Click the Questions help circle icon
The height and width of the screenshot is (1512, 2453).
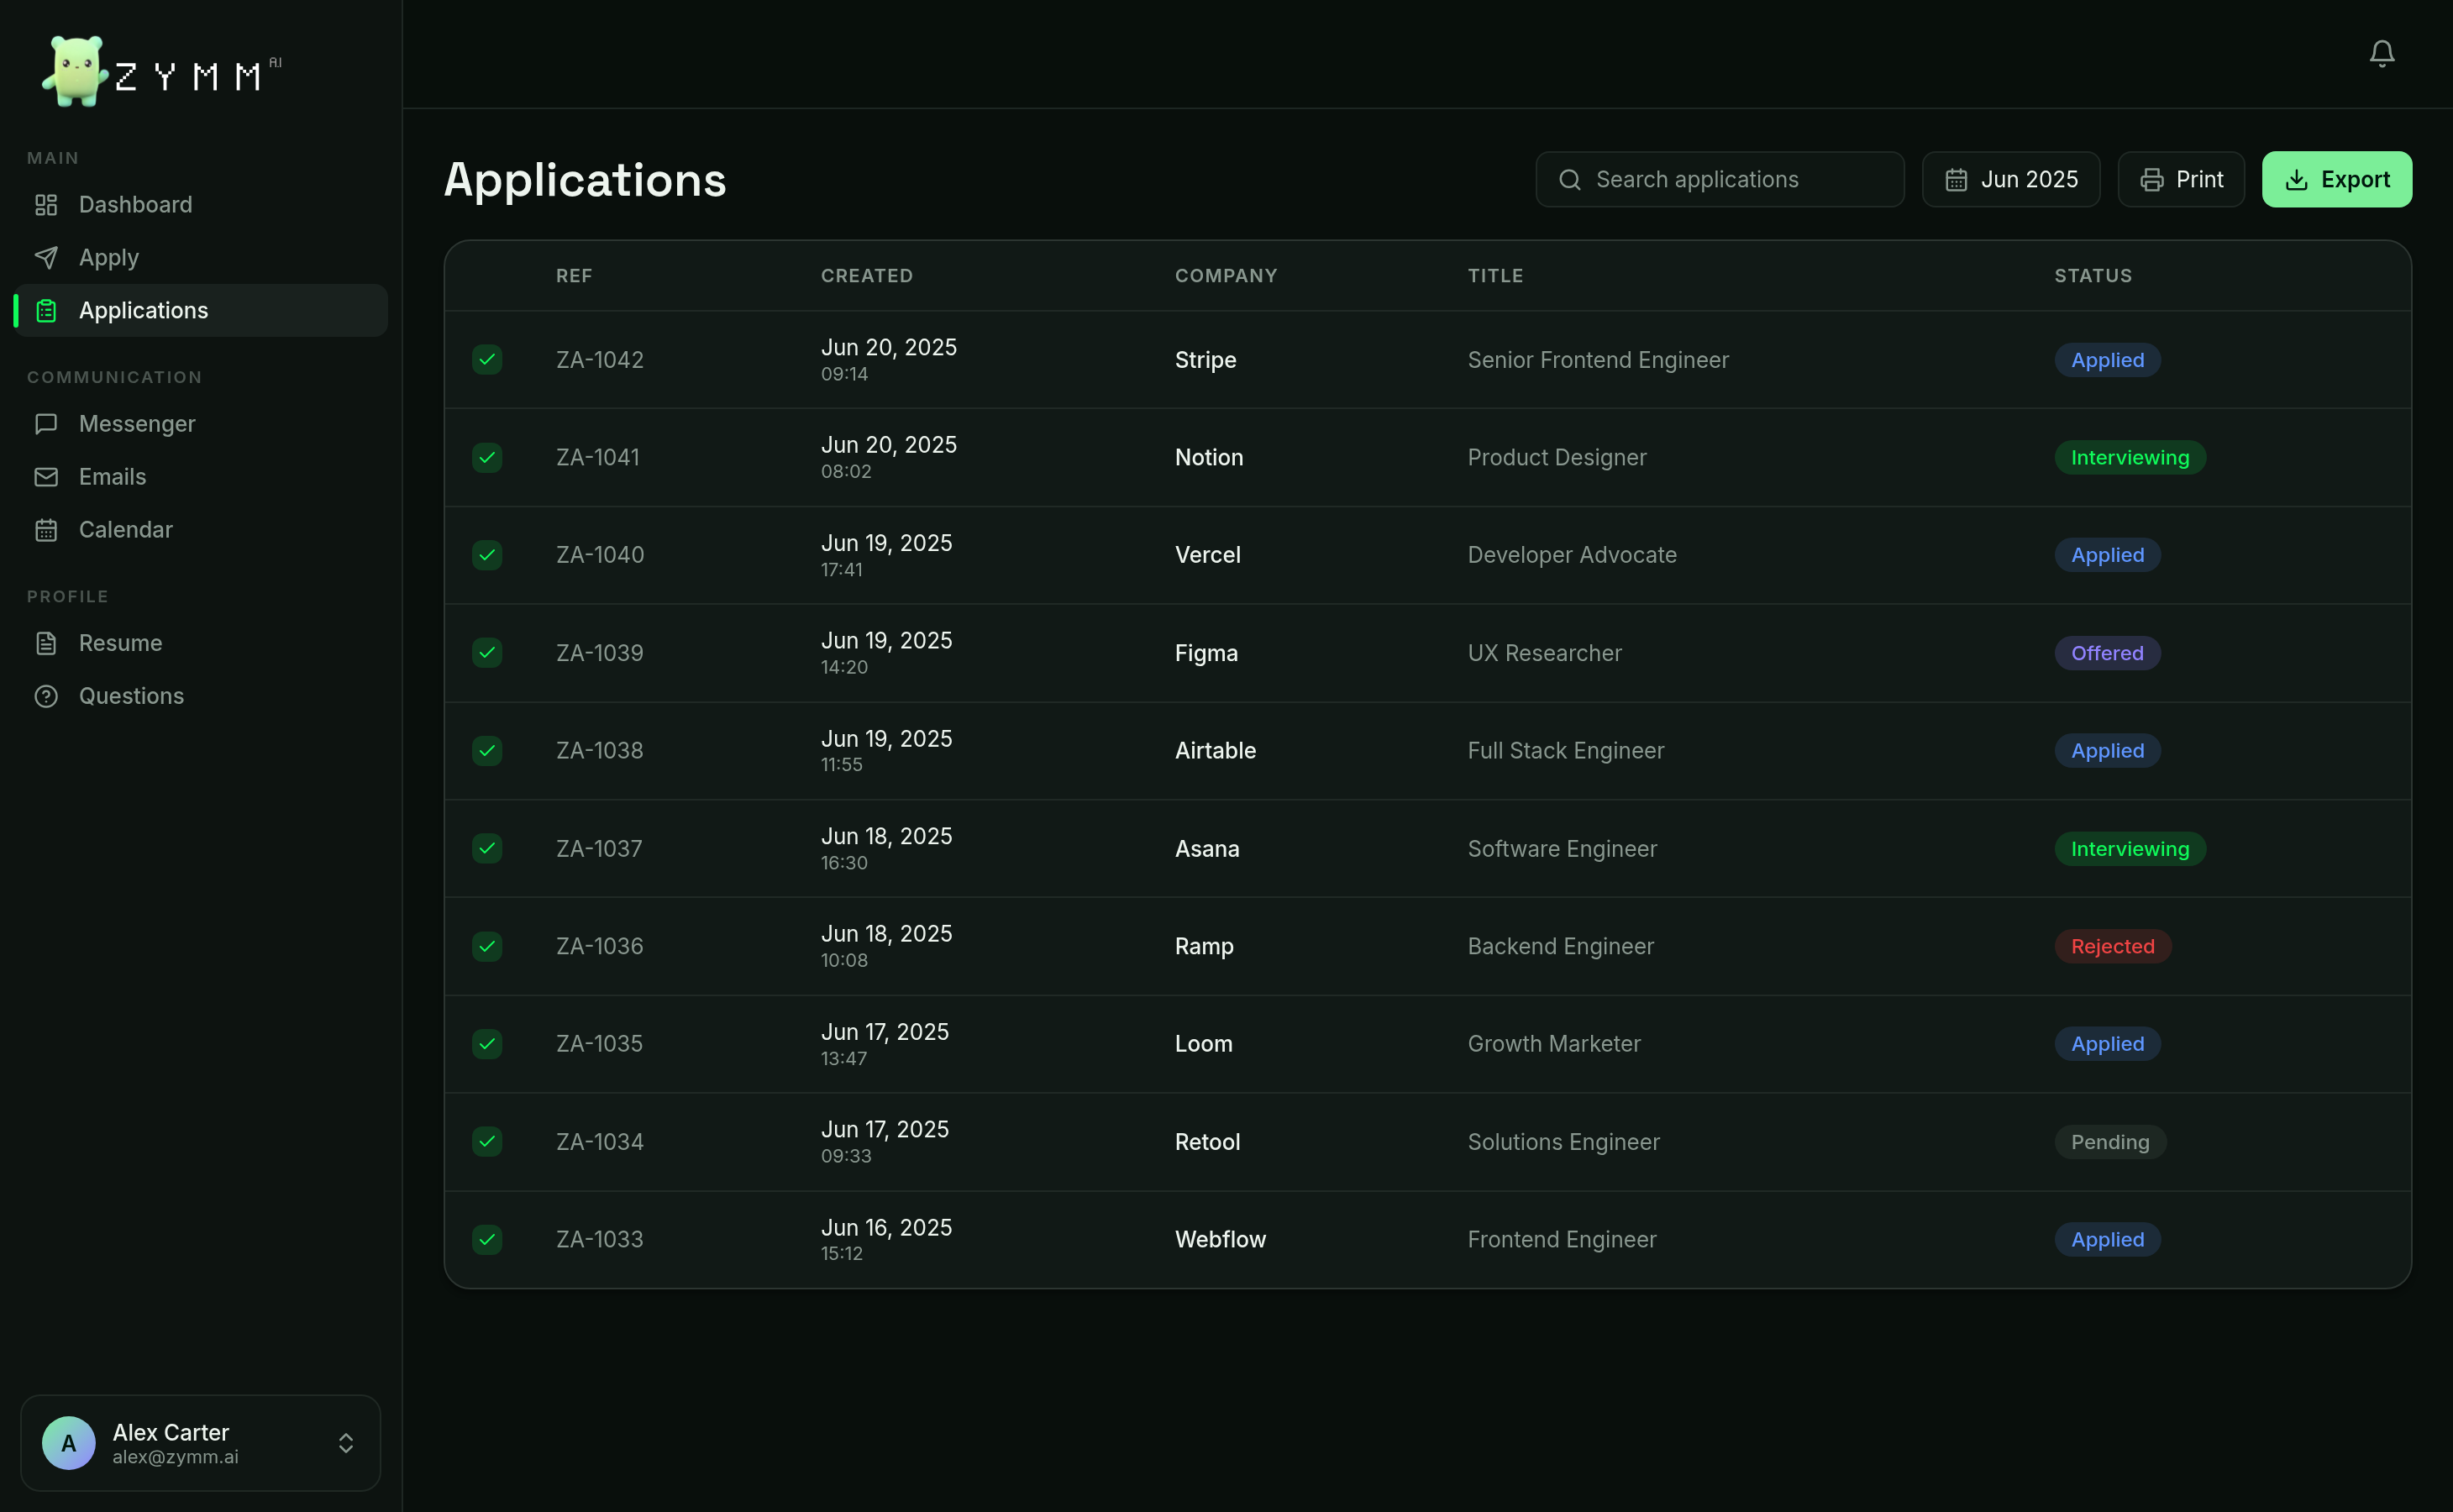46,696
